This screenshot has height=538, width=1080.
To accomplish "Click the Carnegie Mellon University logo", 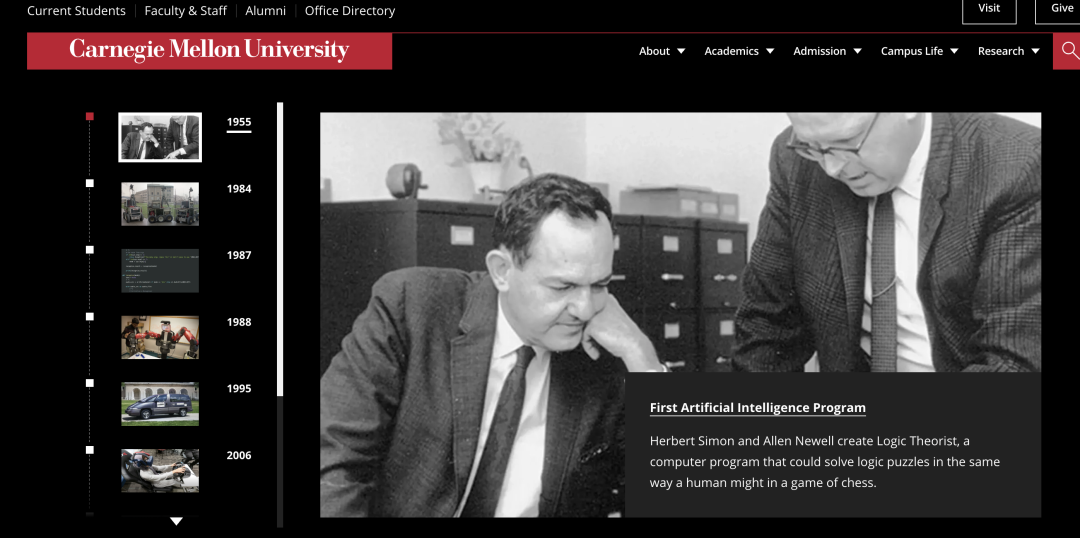I will pos(209,50).
